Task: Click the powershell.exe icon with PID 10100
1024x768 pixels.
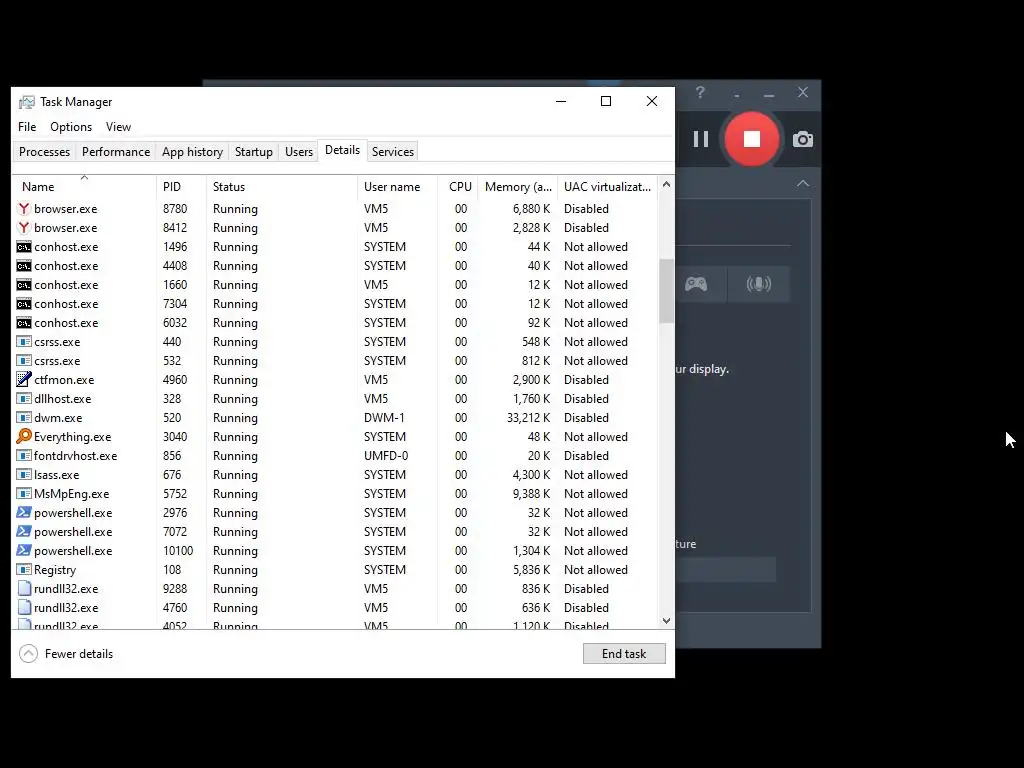Action: coord(24,551)
